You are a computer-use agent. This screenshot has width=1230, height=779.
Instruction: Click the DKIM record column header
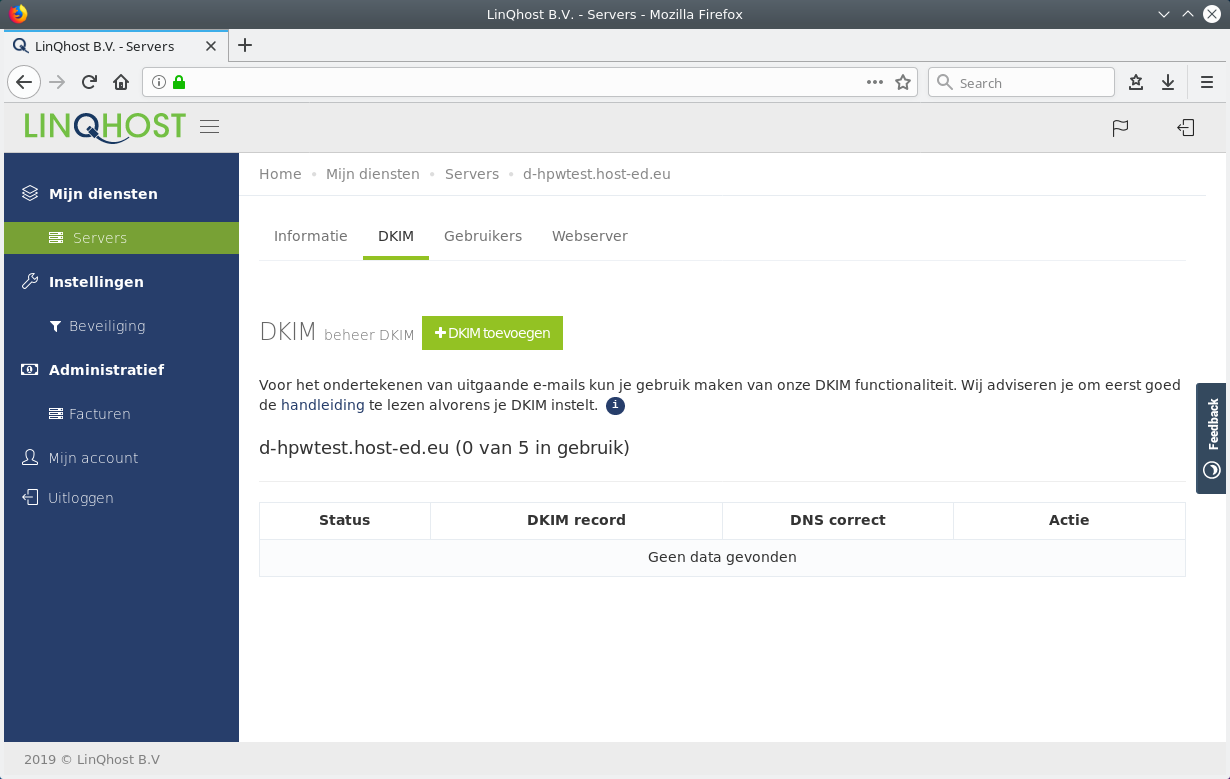coord(576,520)
